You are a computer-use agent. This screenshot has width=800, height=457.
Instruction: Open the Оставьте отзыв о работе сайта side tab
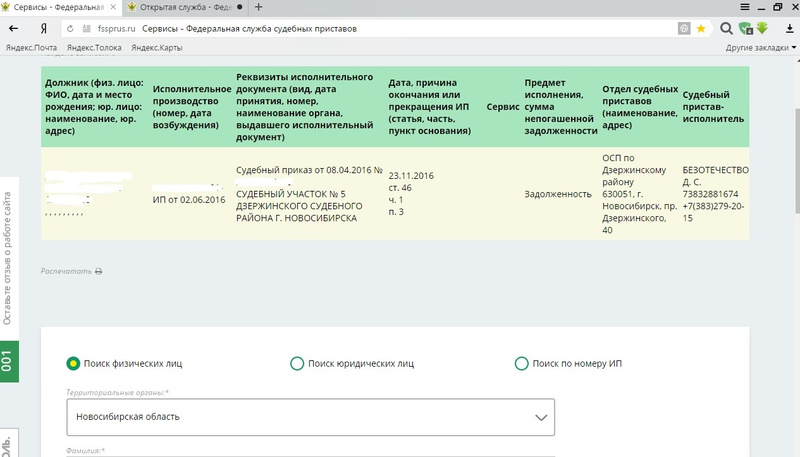[7, 258]
